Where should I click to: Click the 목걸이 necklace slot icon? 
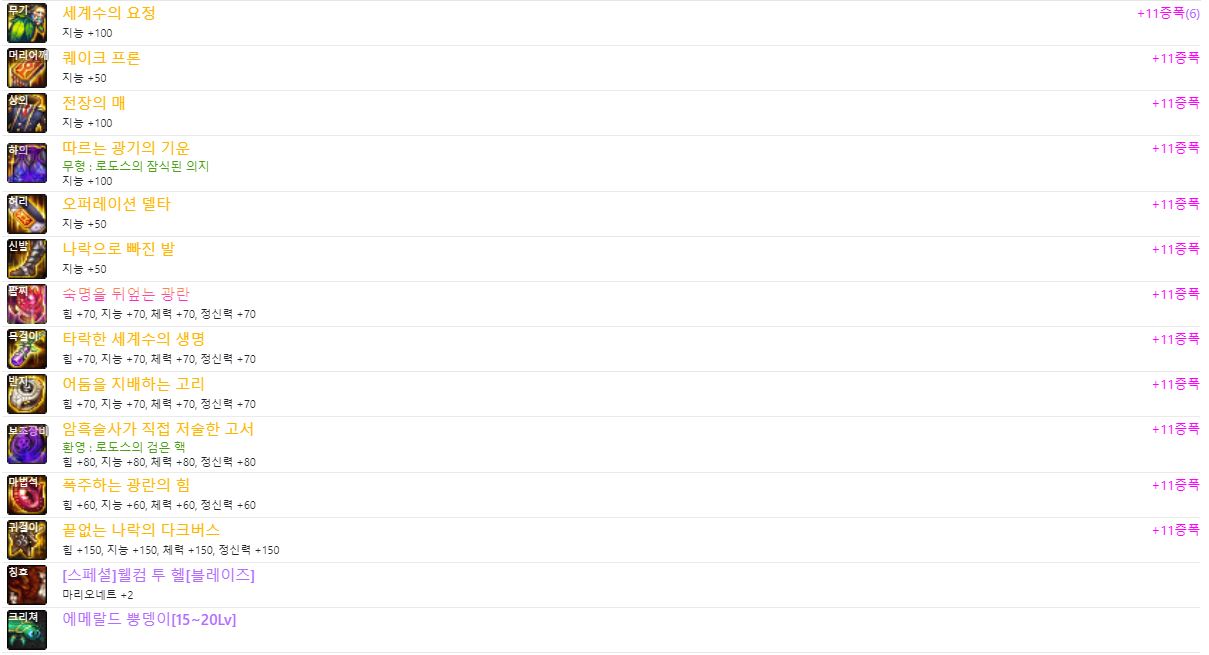(27, 349)
